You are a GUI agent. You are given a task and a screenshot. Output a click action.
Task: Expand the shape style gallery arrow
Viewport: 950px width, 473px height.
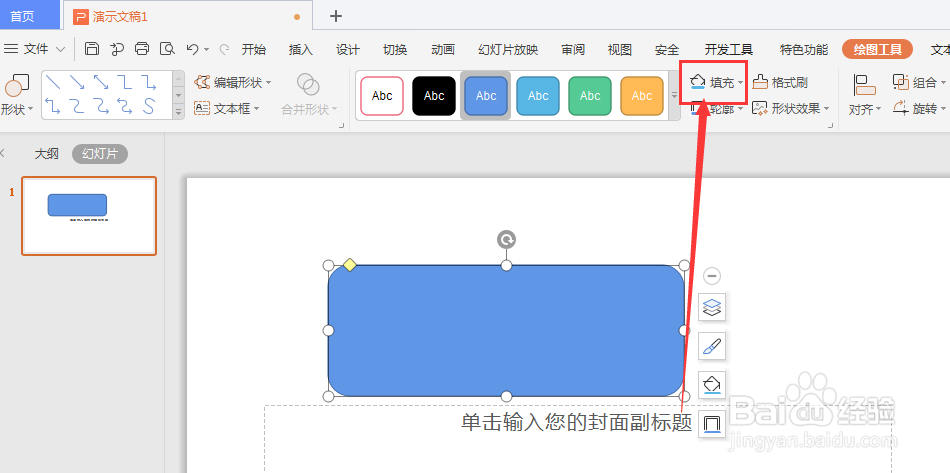674,95
